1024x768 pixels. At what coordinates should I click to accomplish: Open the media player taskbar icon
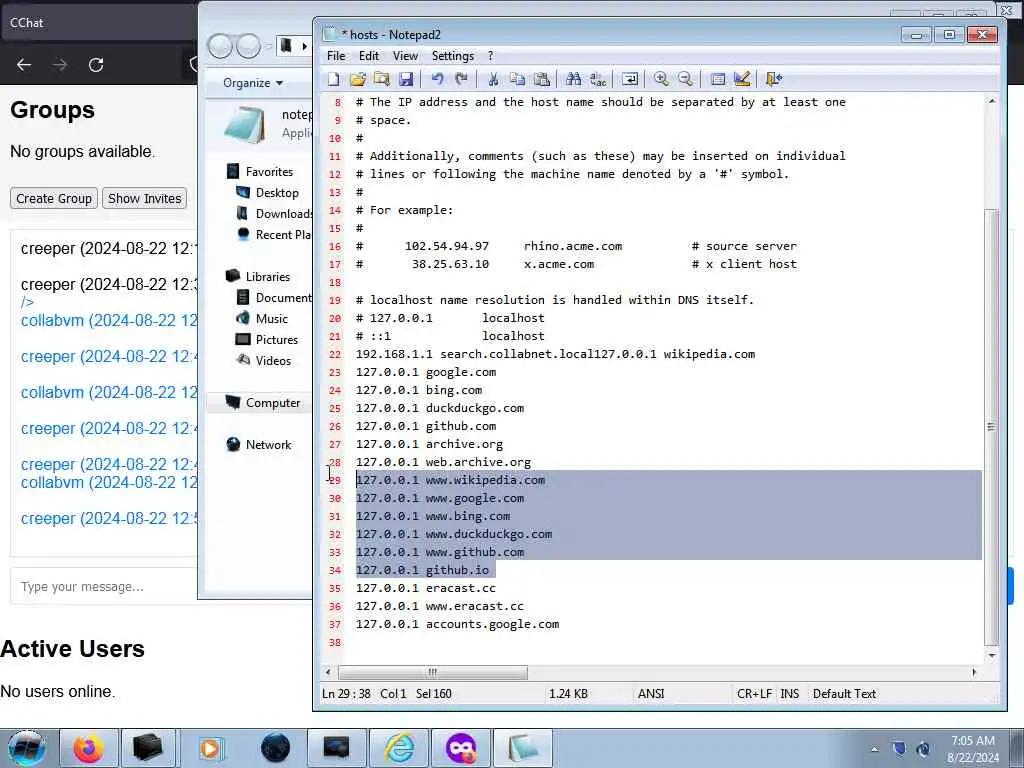coord(211,748)
